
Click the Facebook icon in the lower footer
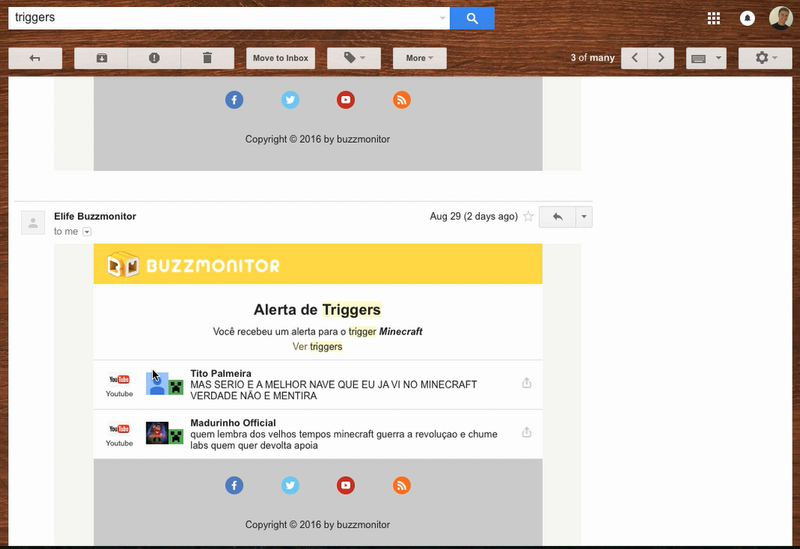pyautogui.click(x=234, y=485)
